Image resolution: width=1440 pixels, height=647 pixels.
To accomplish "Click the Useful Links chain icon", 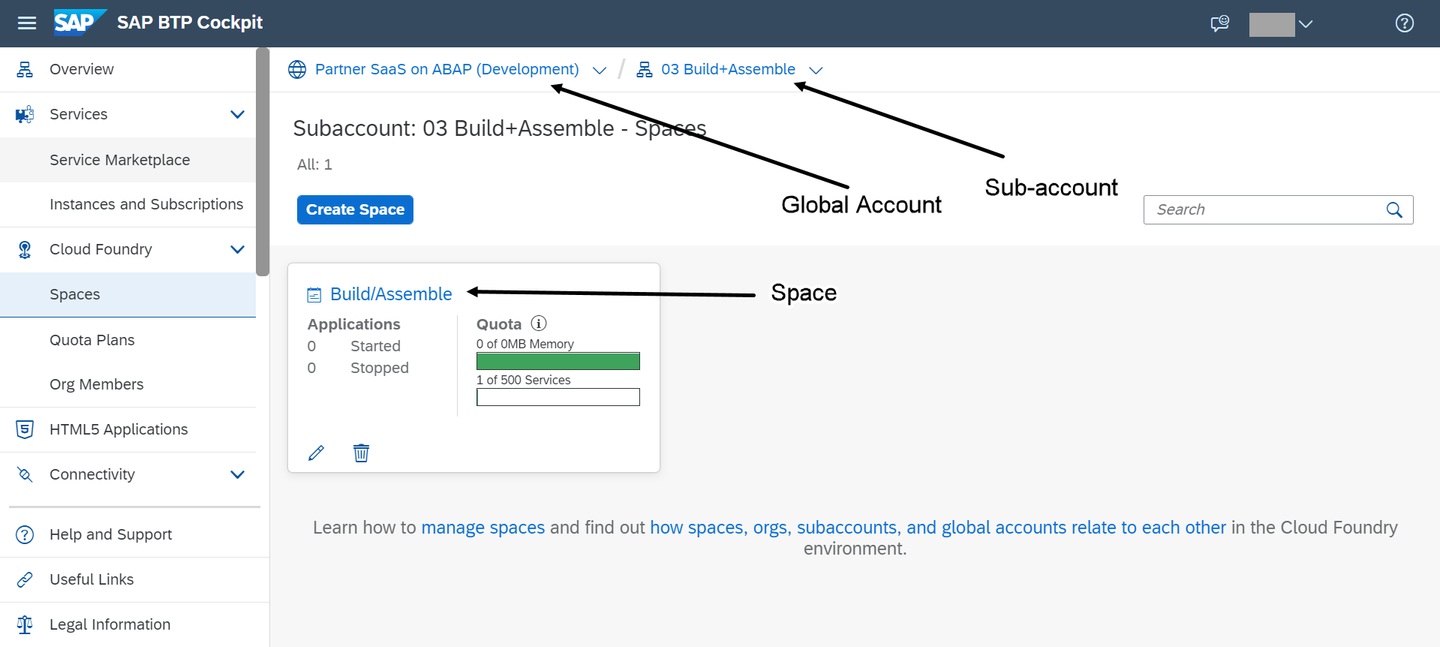I will (x=25, y=579).
